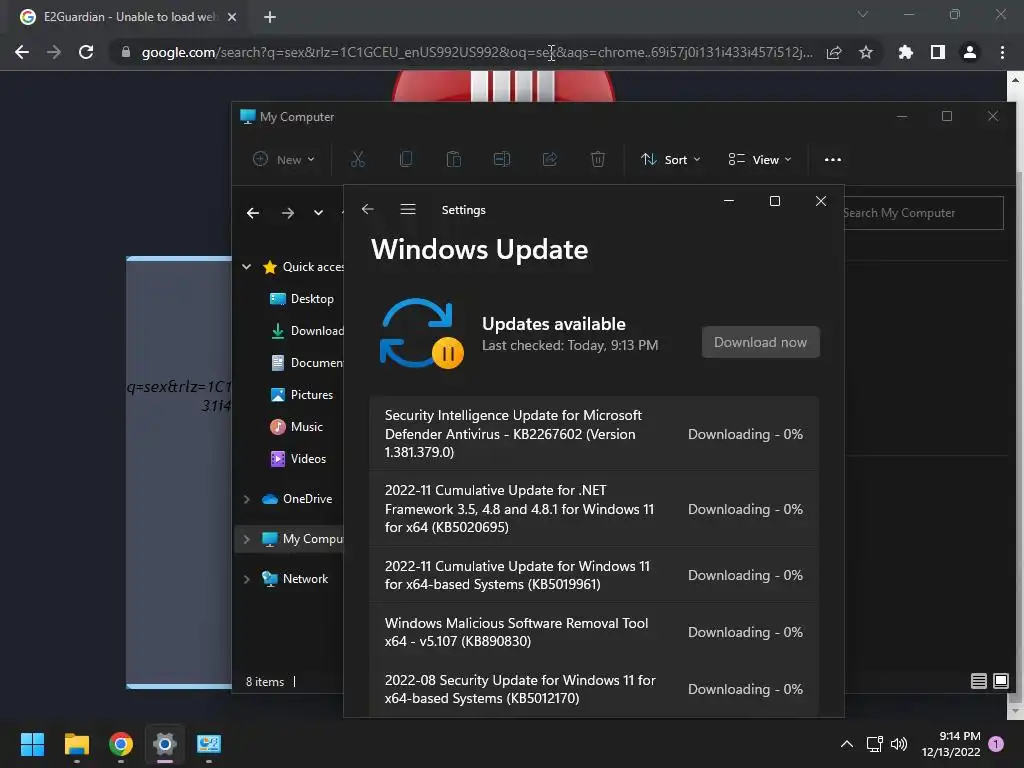Click the Delete trash icon in My Computer

(x=598, y=159)
